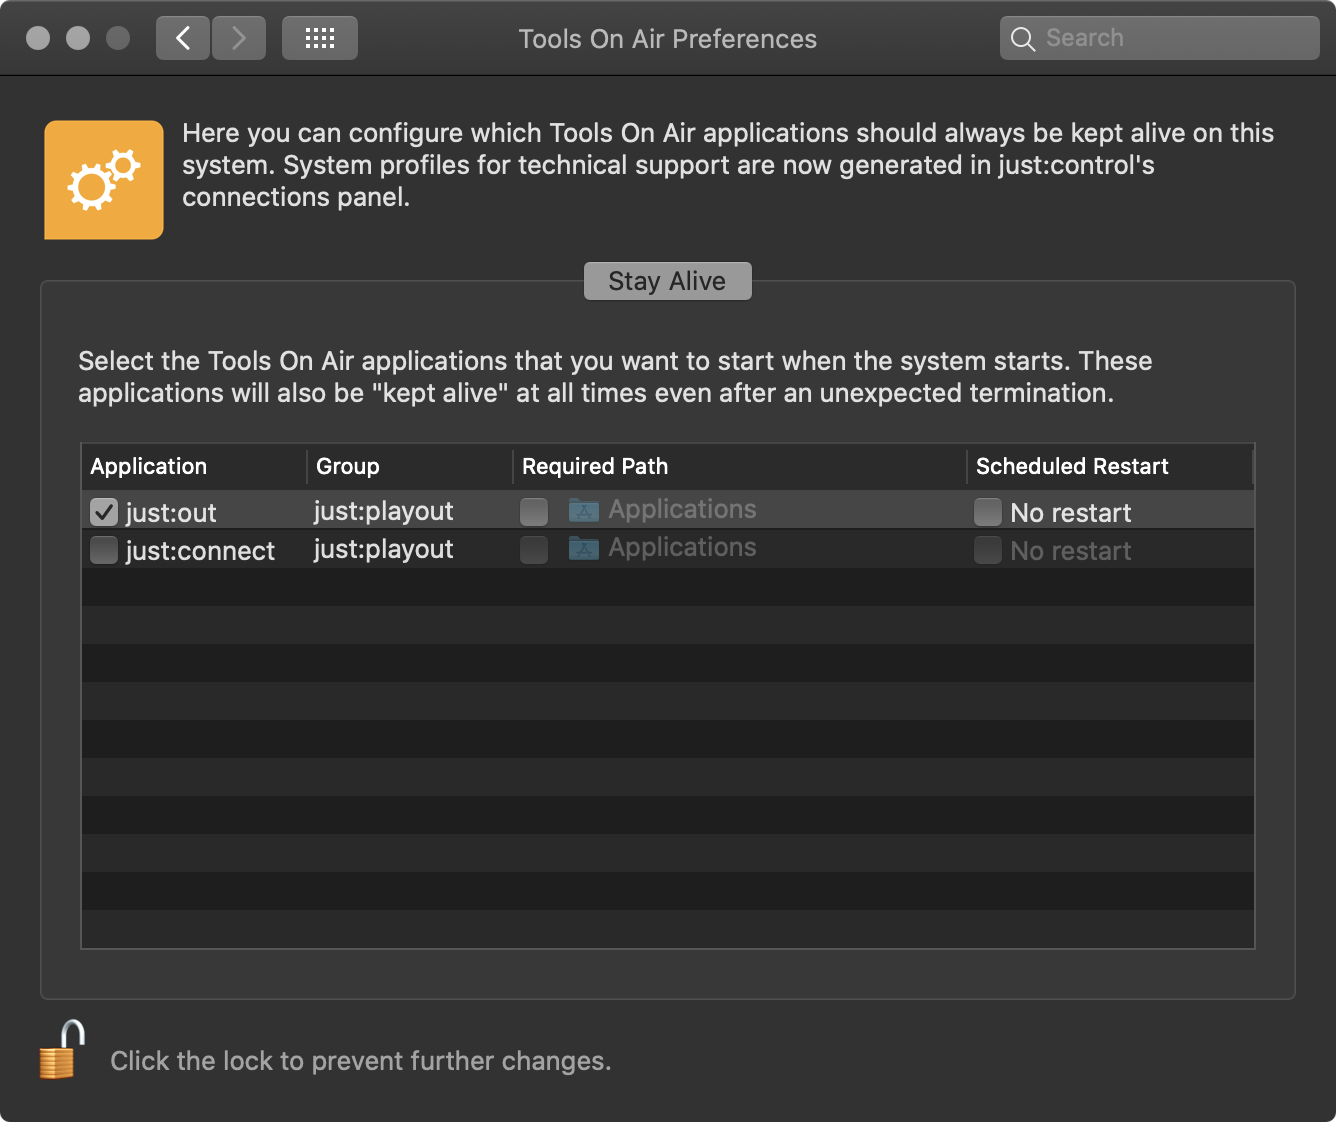This screenshot has width=1336, height=1122.
Task: Toggle No restart checkbox for just:out
Action: click(x=988, y=512)
